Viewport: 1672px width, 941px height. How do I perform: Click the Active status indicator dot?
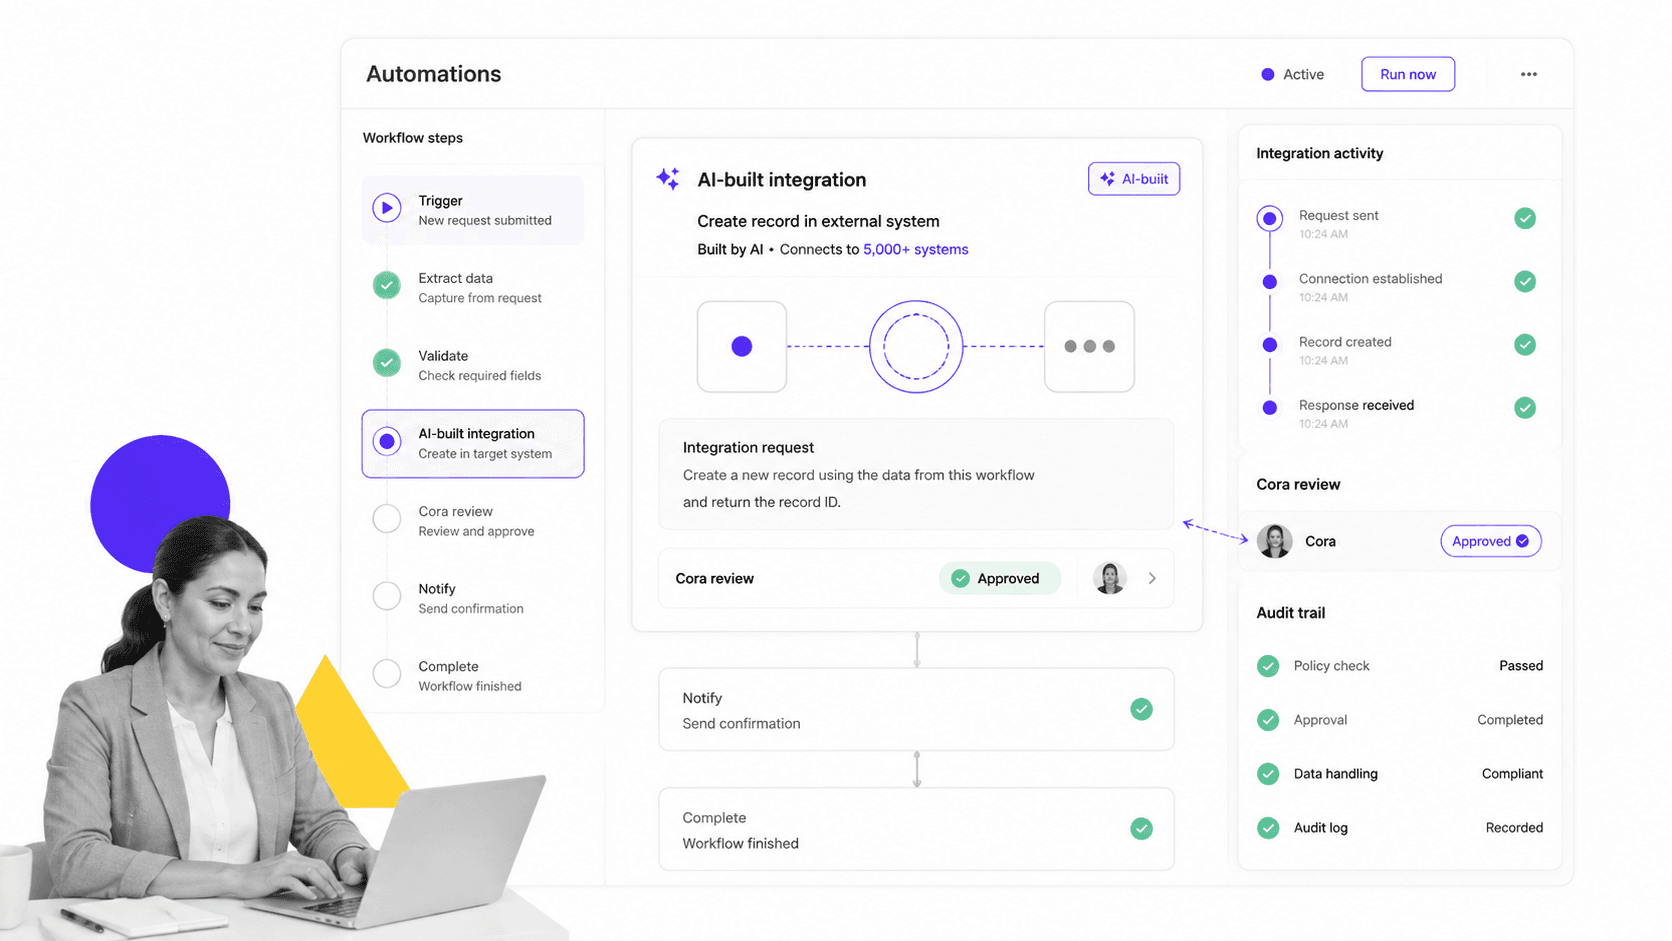click(x=1267, y=74)
